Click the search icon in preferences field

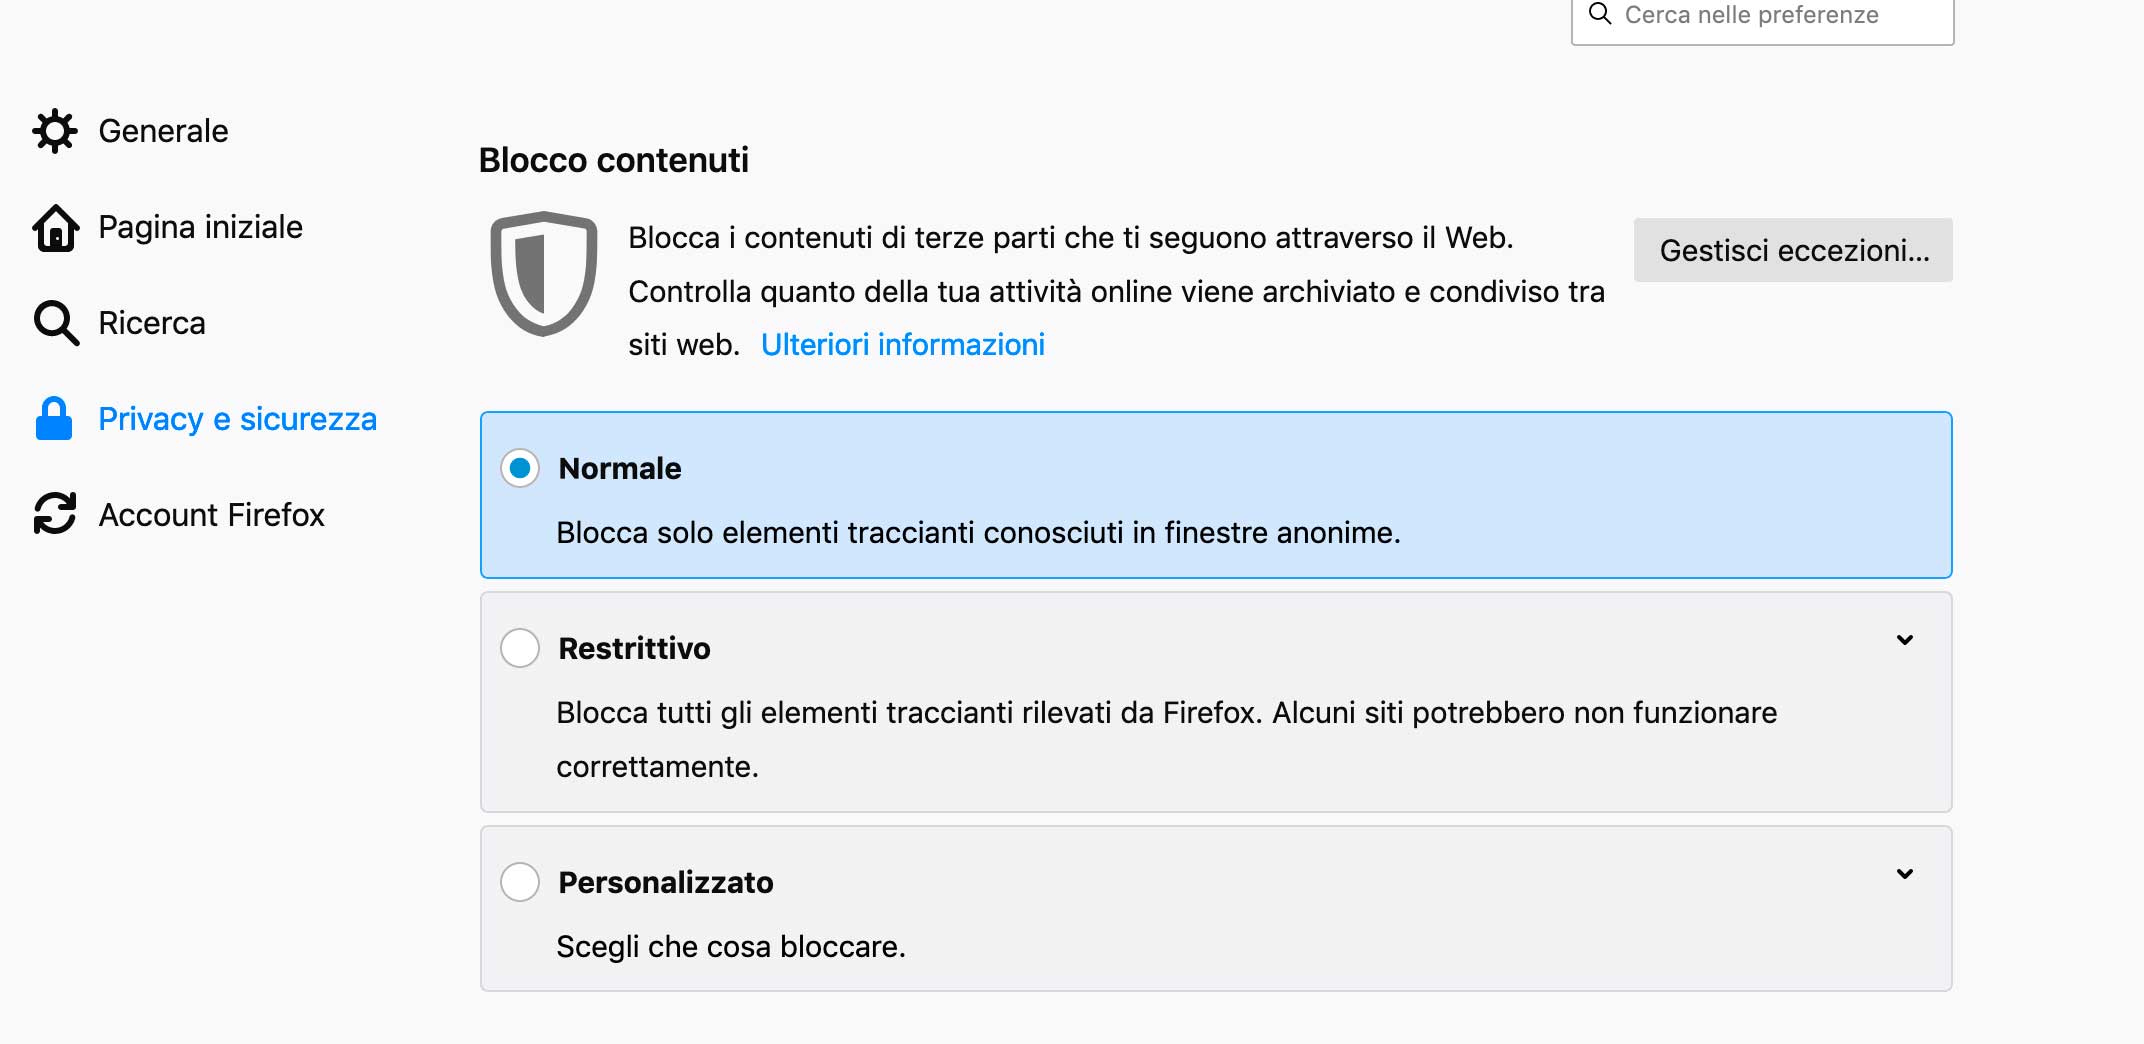tap(1600, 14)
